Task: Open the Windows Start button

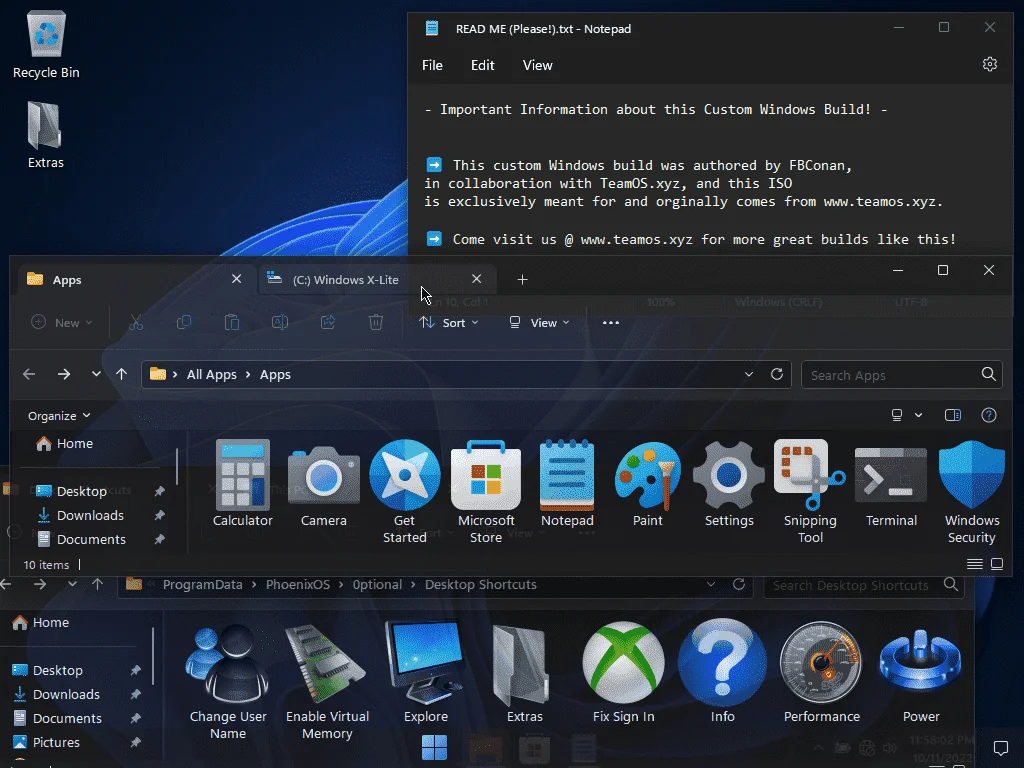Action: tap(434, 747)
